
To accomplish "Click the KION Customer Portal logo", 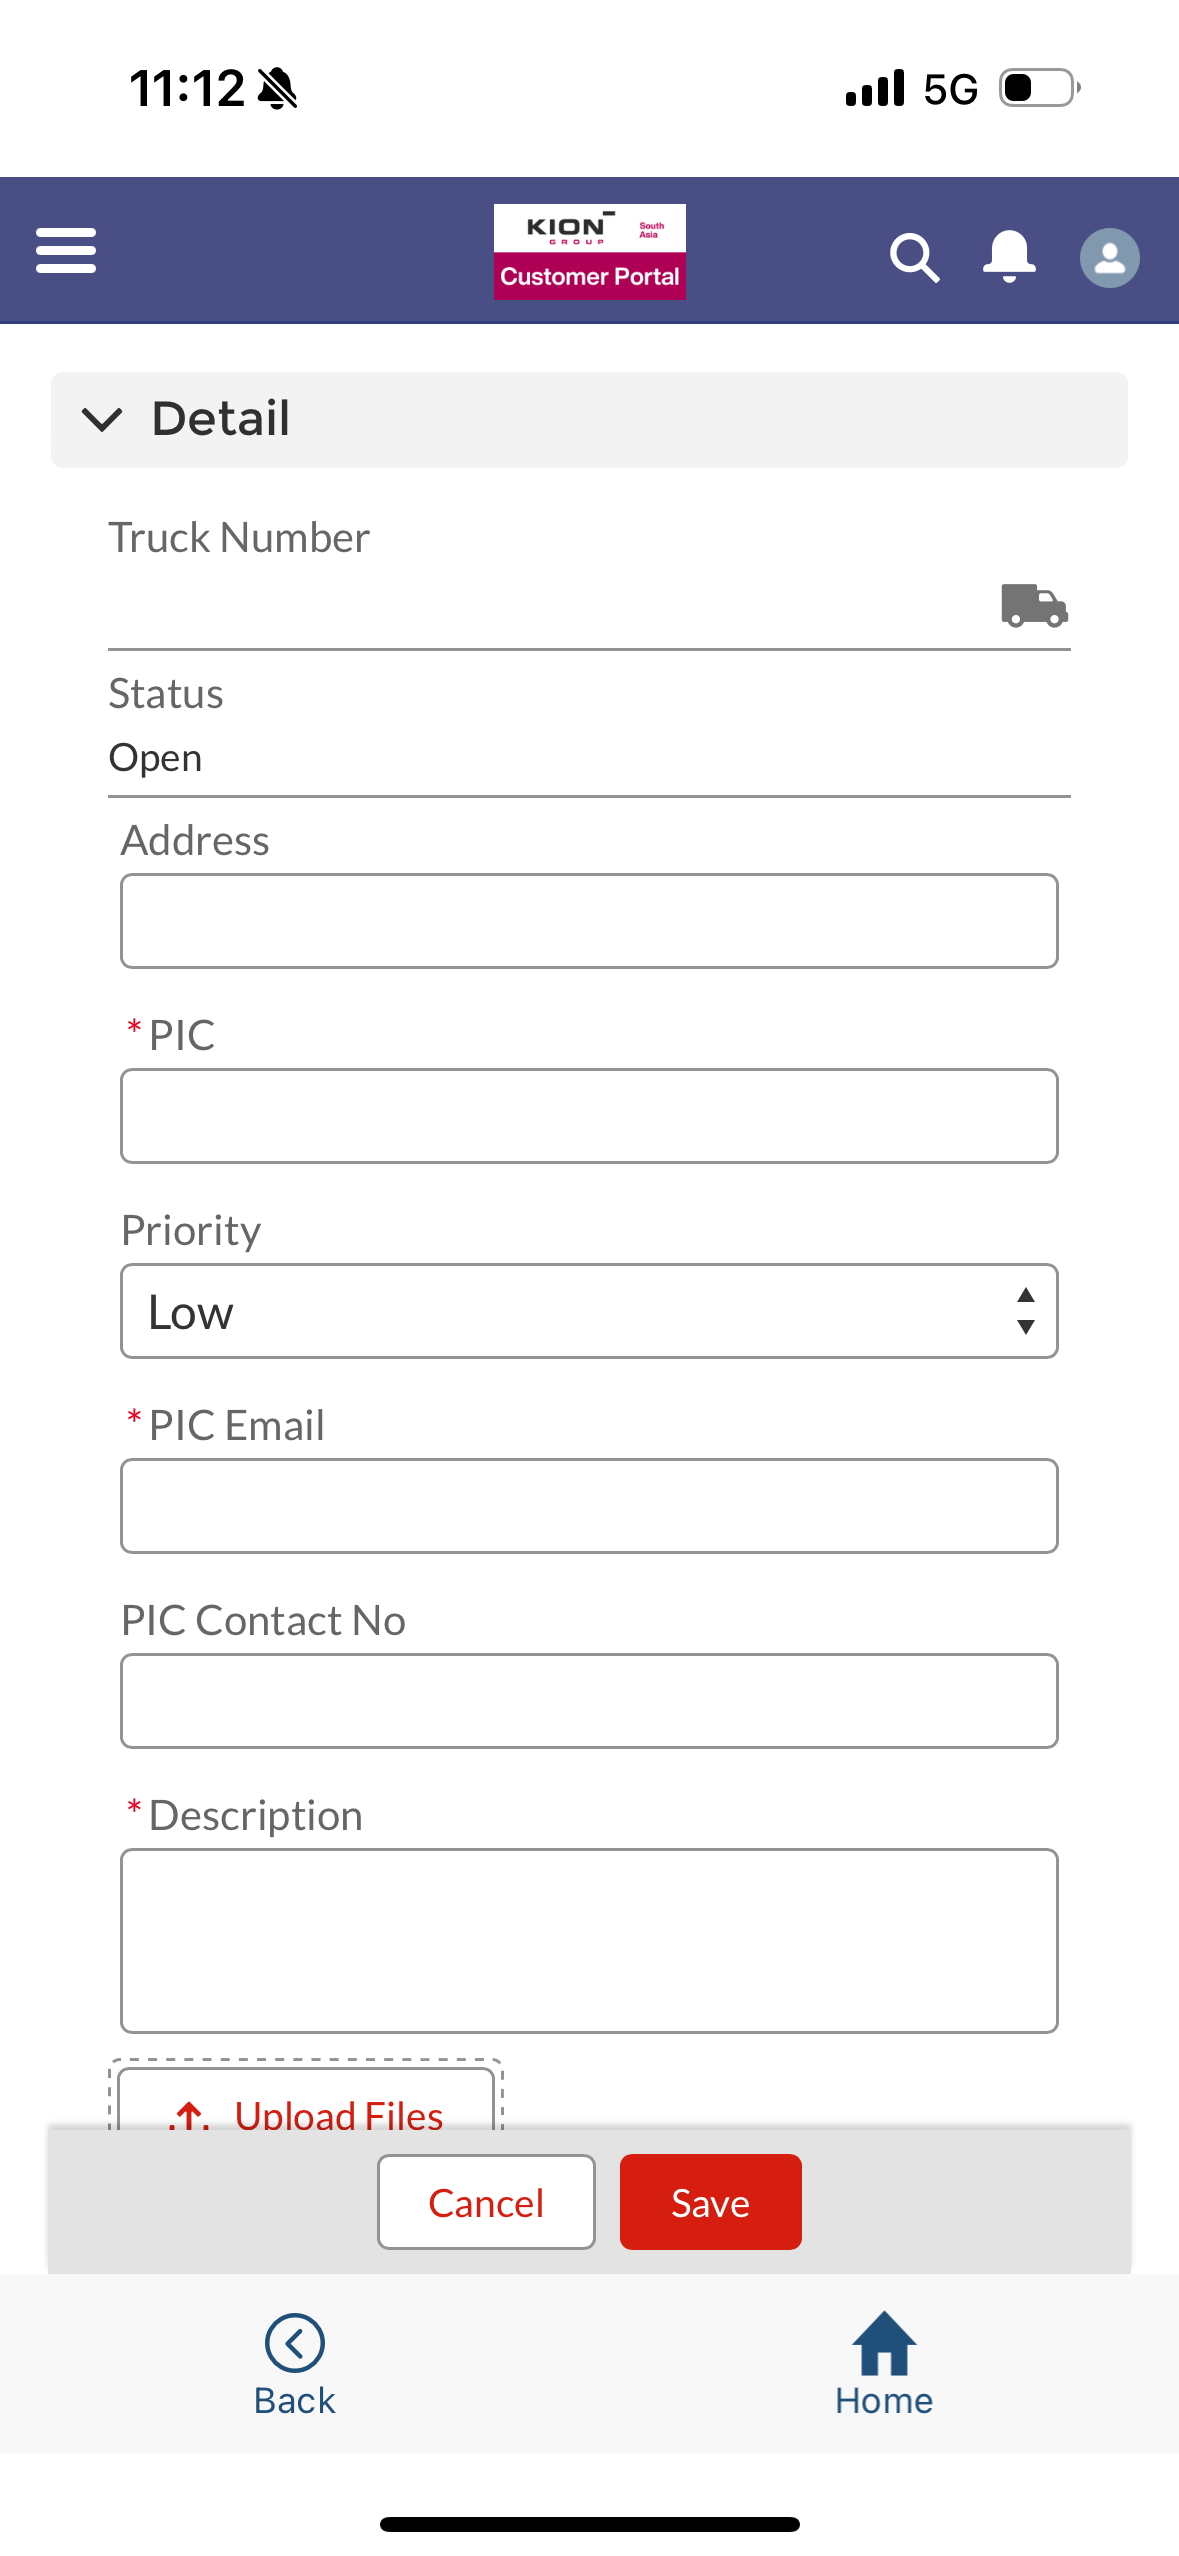I will coord(589,252).
